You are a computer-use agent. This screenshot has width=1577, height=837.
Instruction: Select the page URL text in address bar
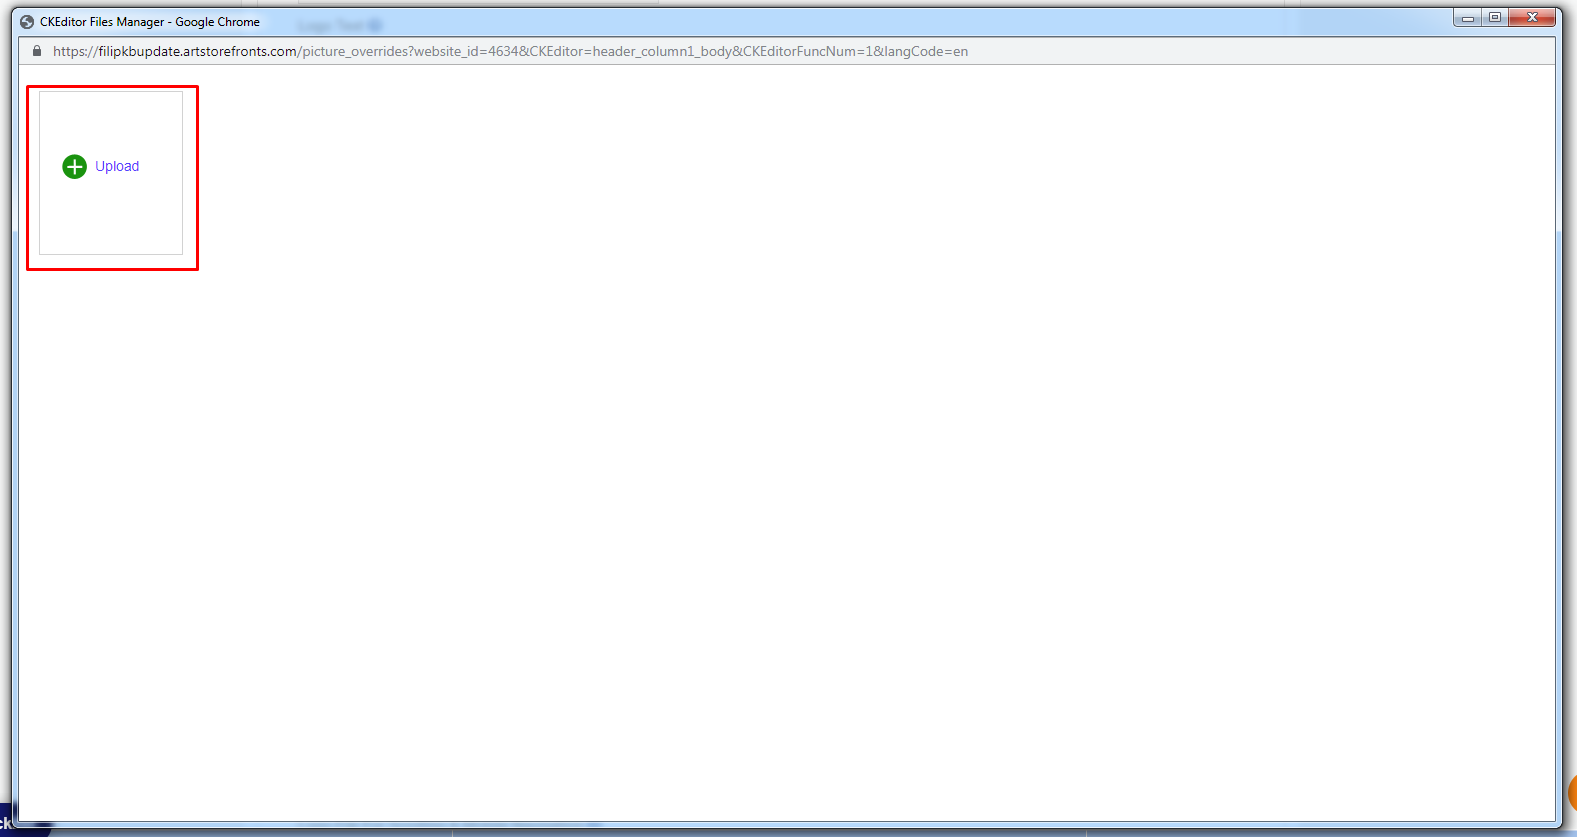[x=510, y=51]
